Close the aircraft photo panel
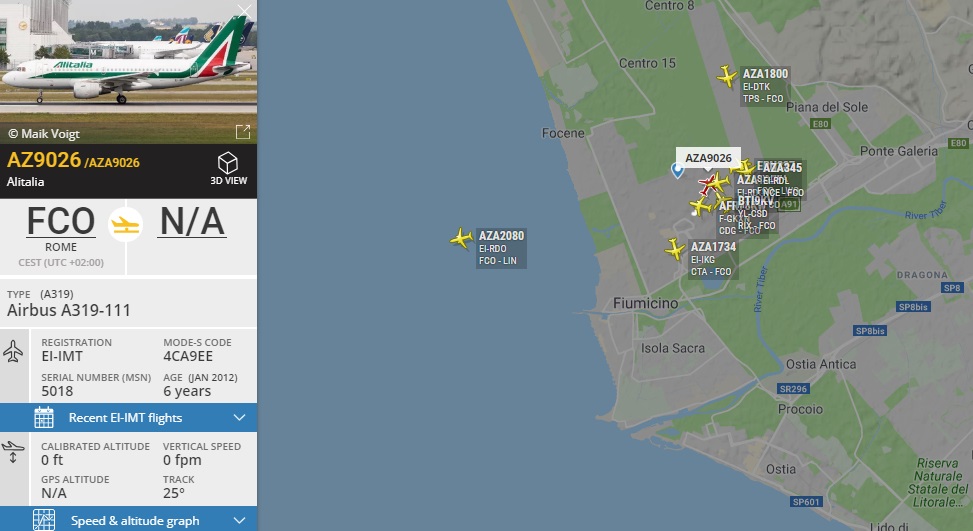The height and width of the screenshot is (531, 973). click(244, 11)
